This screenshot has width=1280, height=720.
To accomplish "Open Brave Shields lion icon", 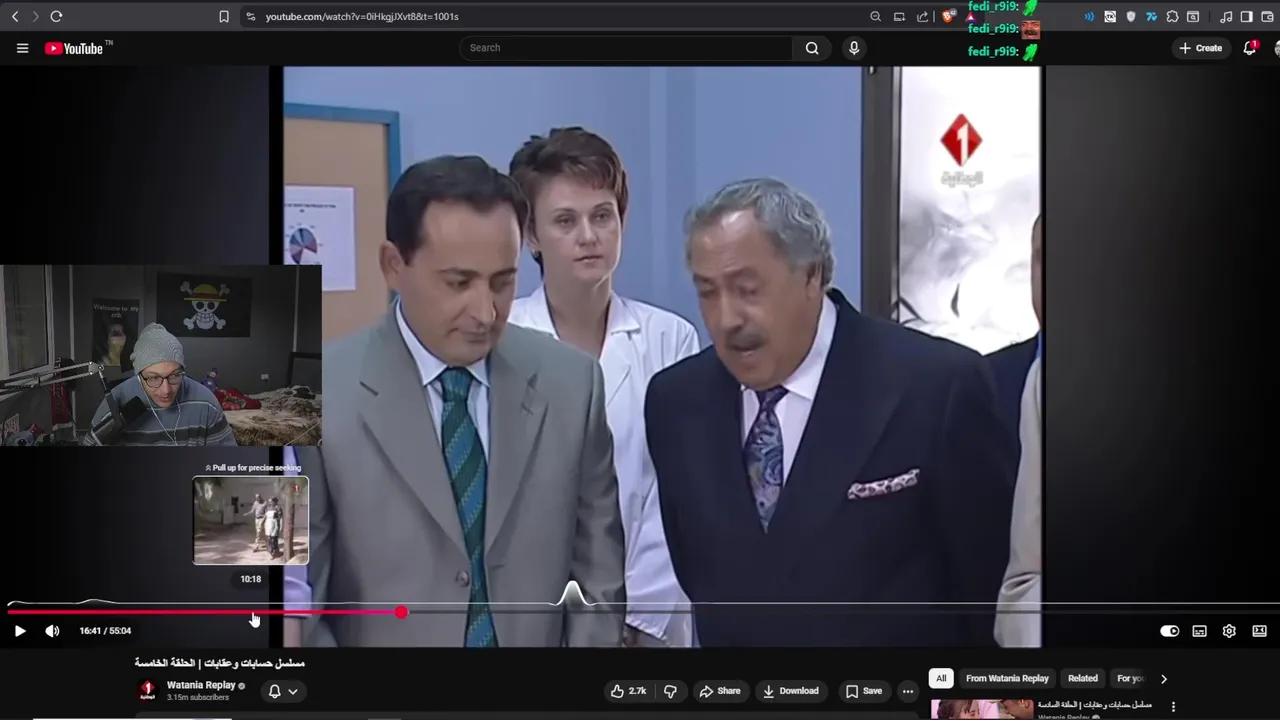I will [x=949, y=16].
